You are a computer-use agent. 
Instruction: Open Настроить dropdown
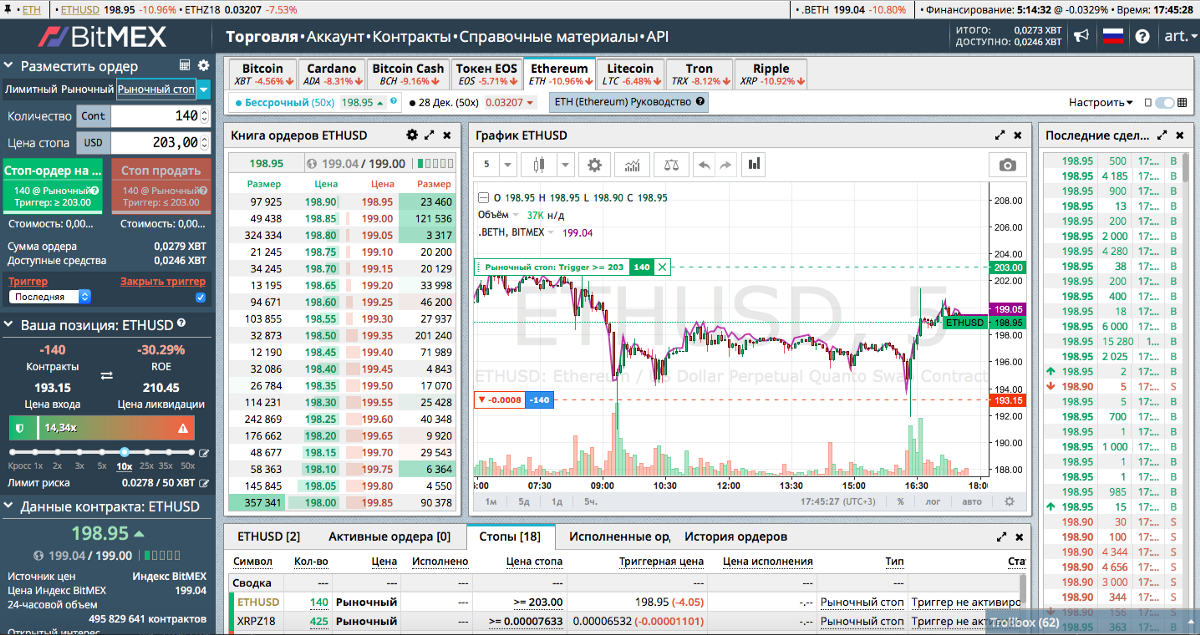coord(1101,102)
